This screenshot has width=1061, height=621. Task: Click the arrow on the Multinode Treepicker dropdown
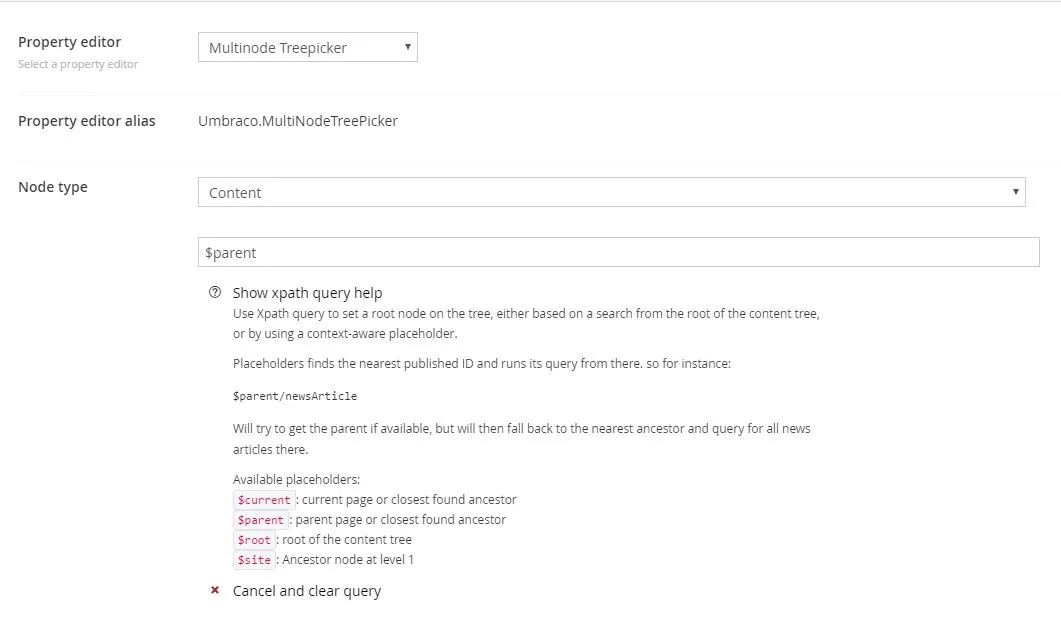pyautogui.click(x=407, y=46)
